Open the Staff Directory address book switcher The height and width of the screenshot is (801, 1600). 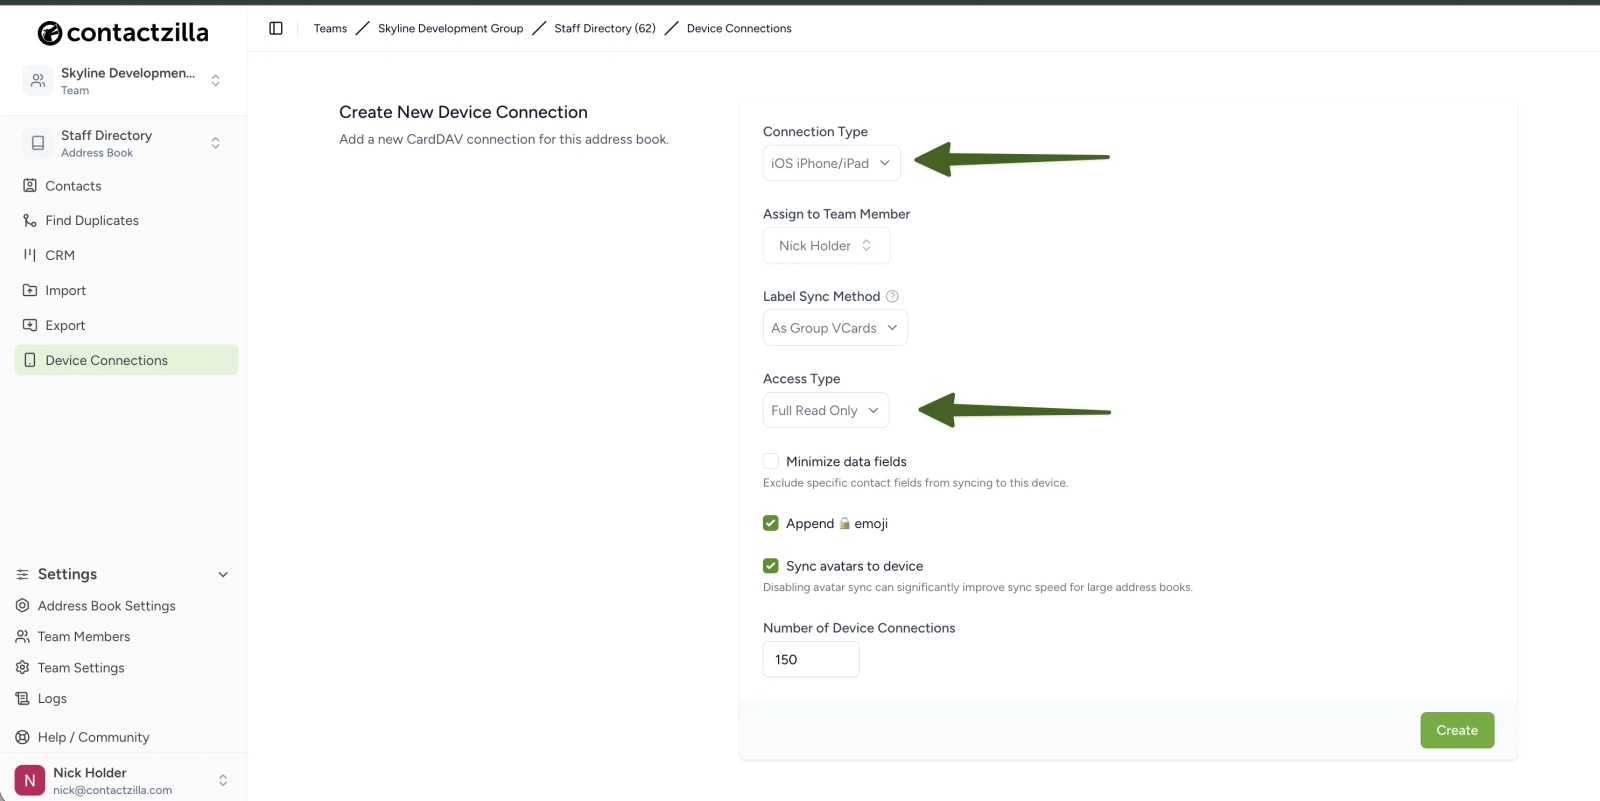126,143
